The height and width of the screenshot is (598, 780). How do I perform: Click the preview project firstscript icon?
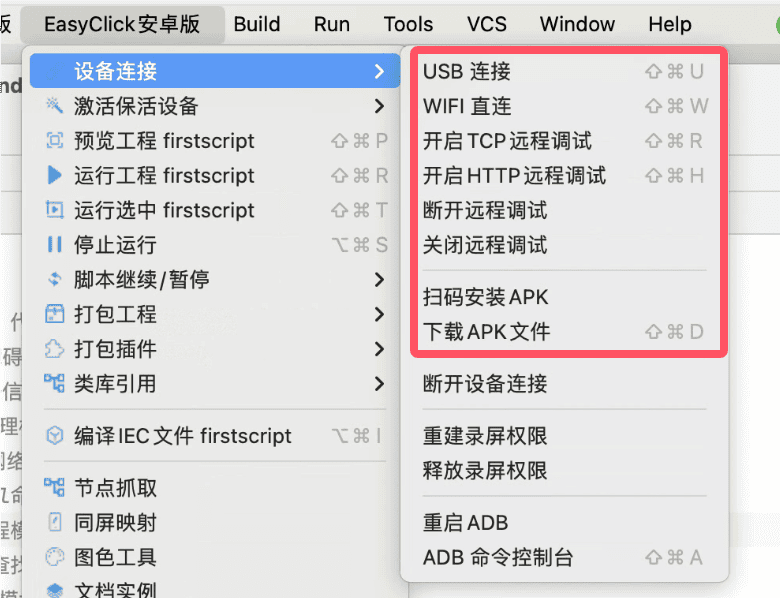(54, 141)
